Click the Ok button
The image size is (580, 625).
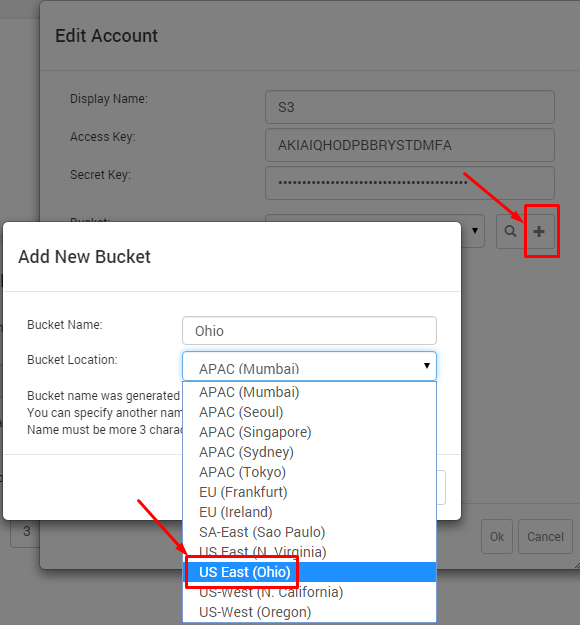[x=497, y=537]
